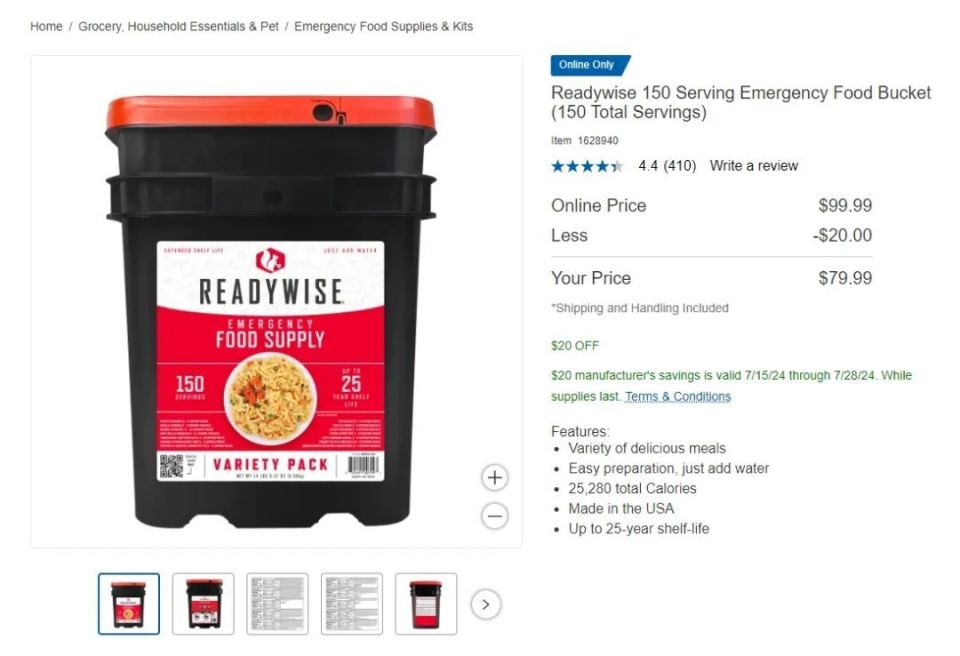Click the review count (410)
This screenshot has width=960, height=656.
[x=680, y=166]
